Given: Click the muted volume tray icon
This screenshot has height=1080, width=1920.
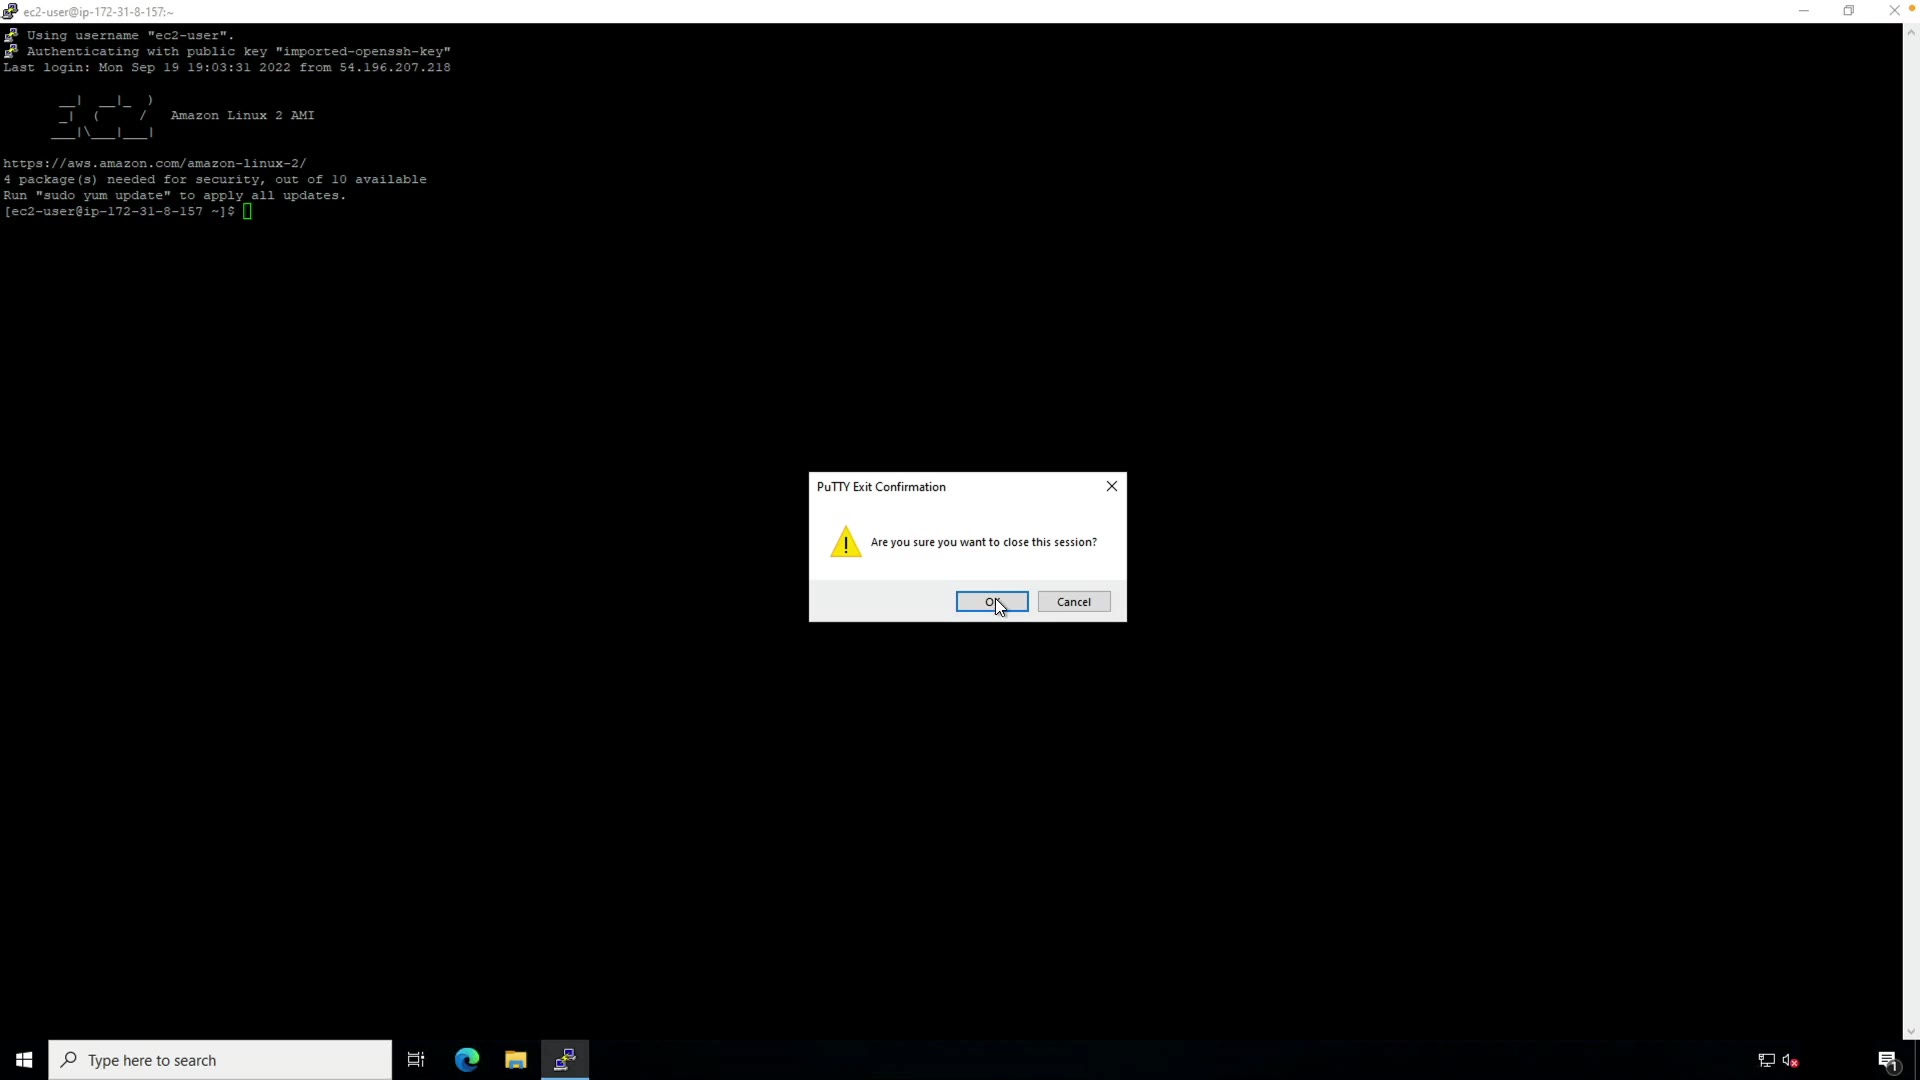Looking at the screenshot, I should 1790,1060.
